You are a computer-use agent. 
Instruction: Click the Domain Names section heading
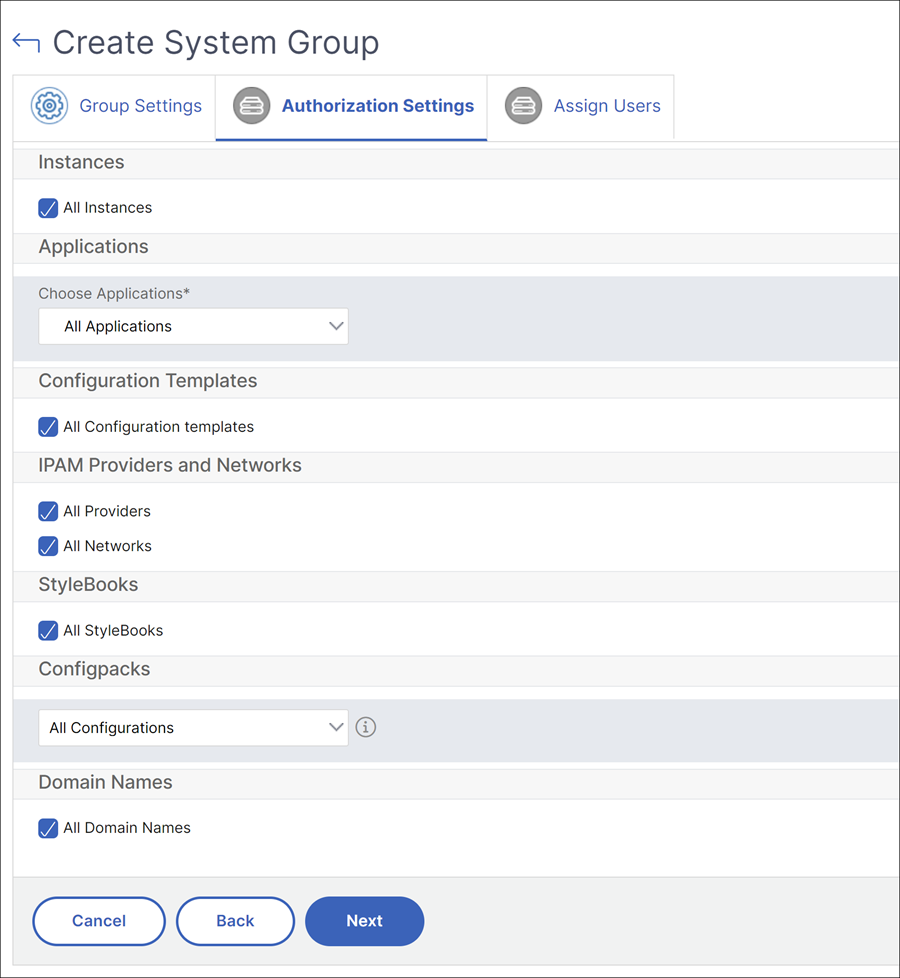[105, 782]
